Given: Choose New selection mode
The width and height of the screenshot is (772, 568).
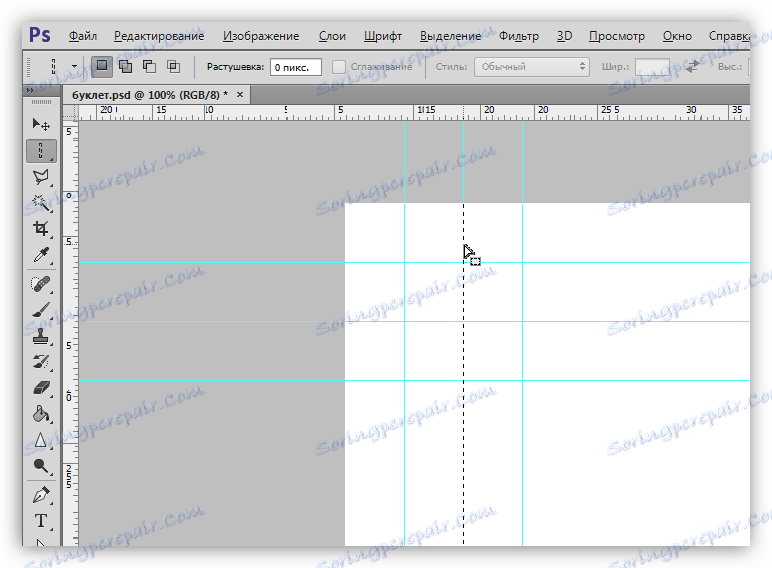Looking at the screenshot, I should [102, 66].
